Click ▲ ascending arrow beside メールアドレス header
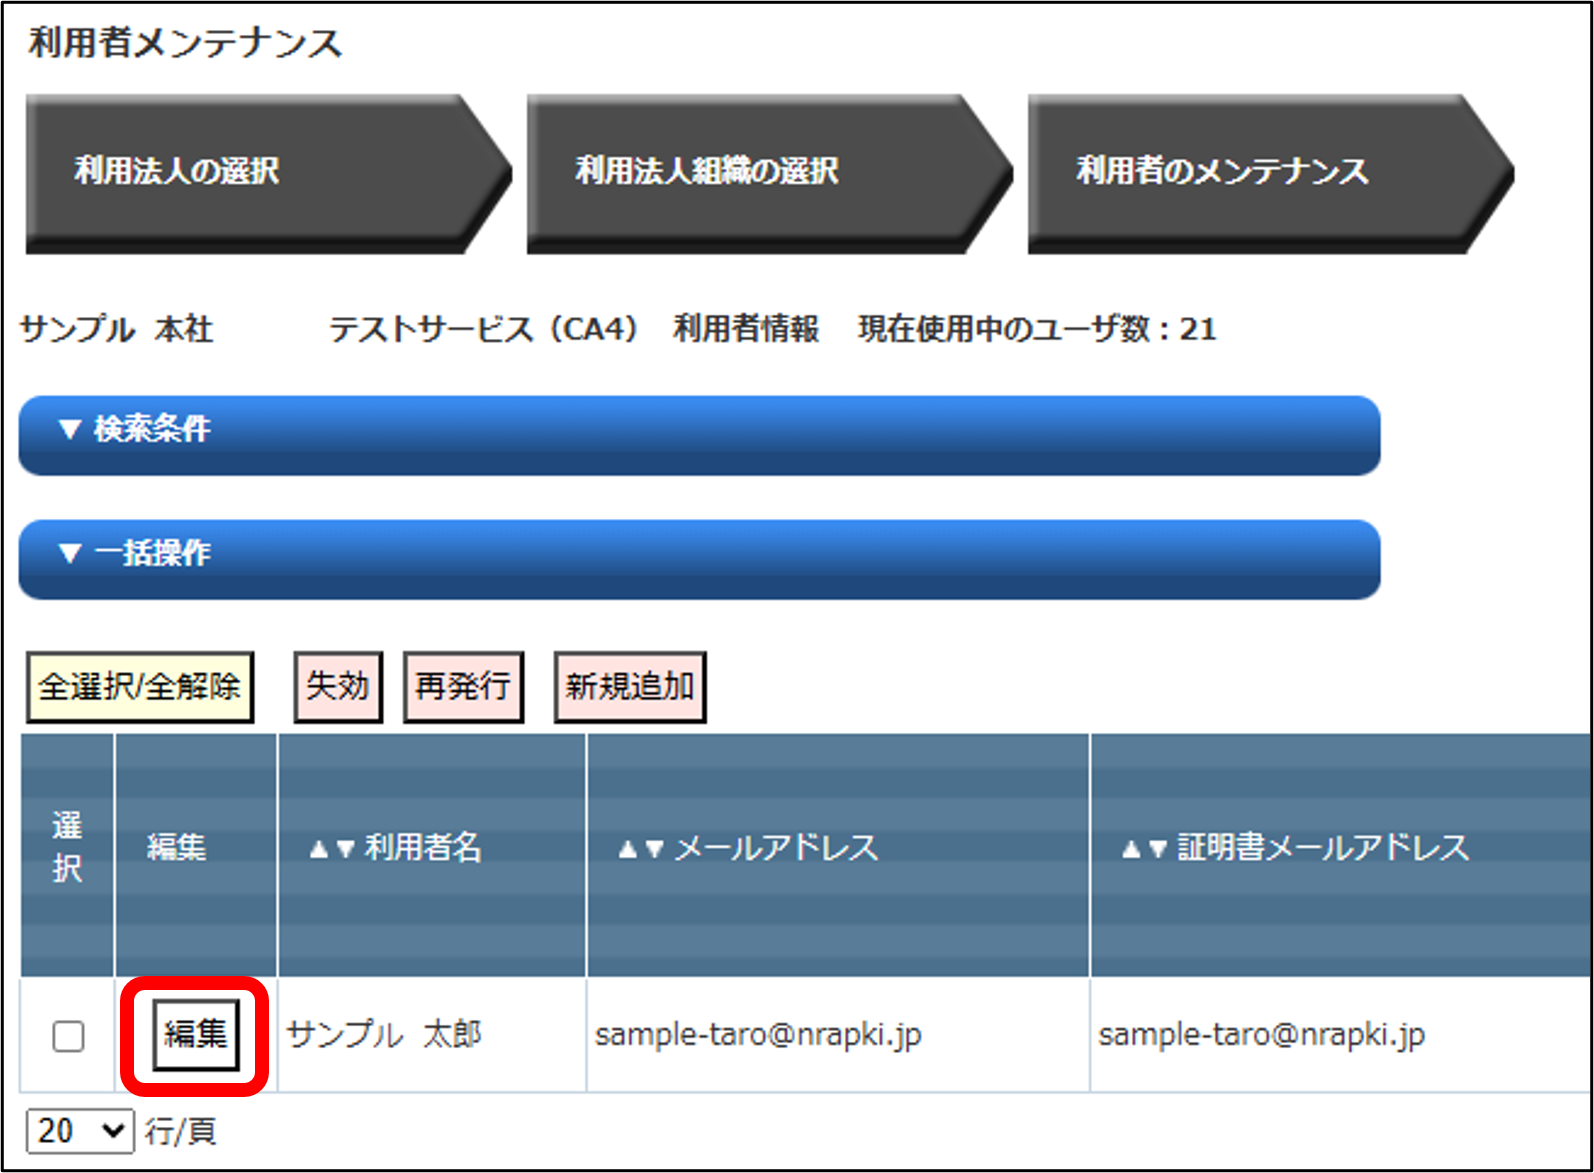Viewport: 1594px width, 1173px height. tap(628, 850)
